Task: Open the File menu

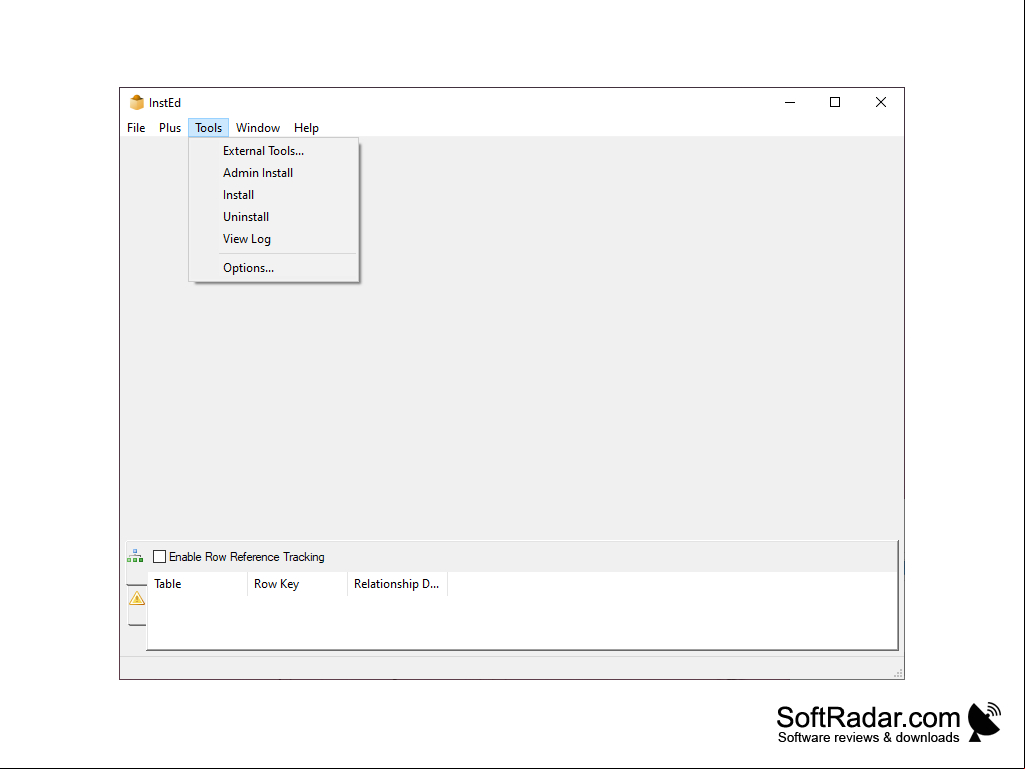Action: (x=136, y=128)
